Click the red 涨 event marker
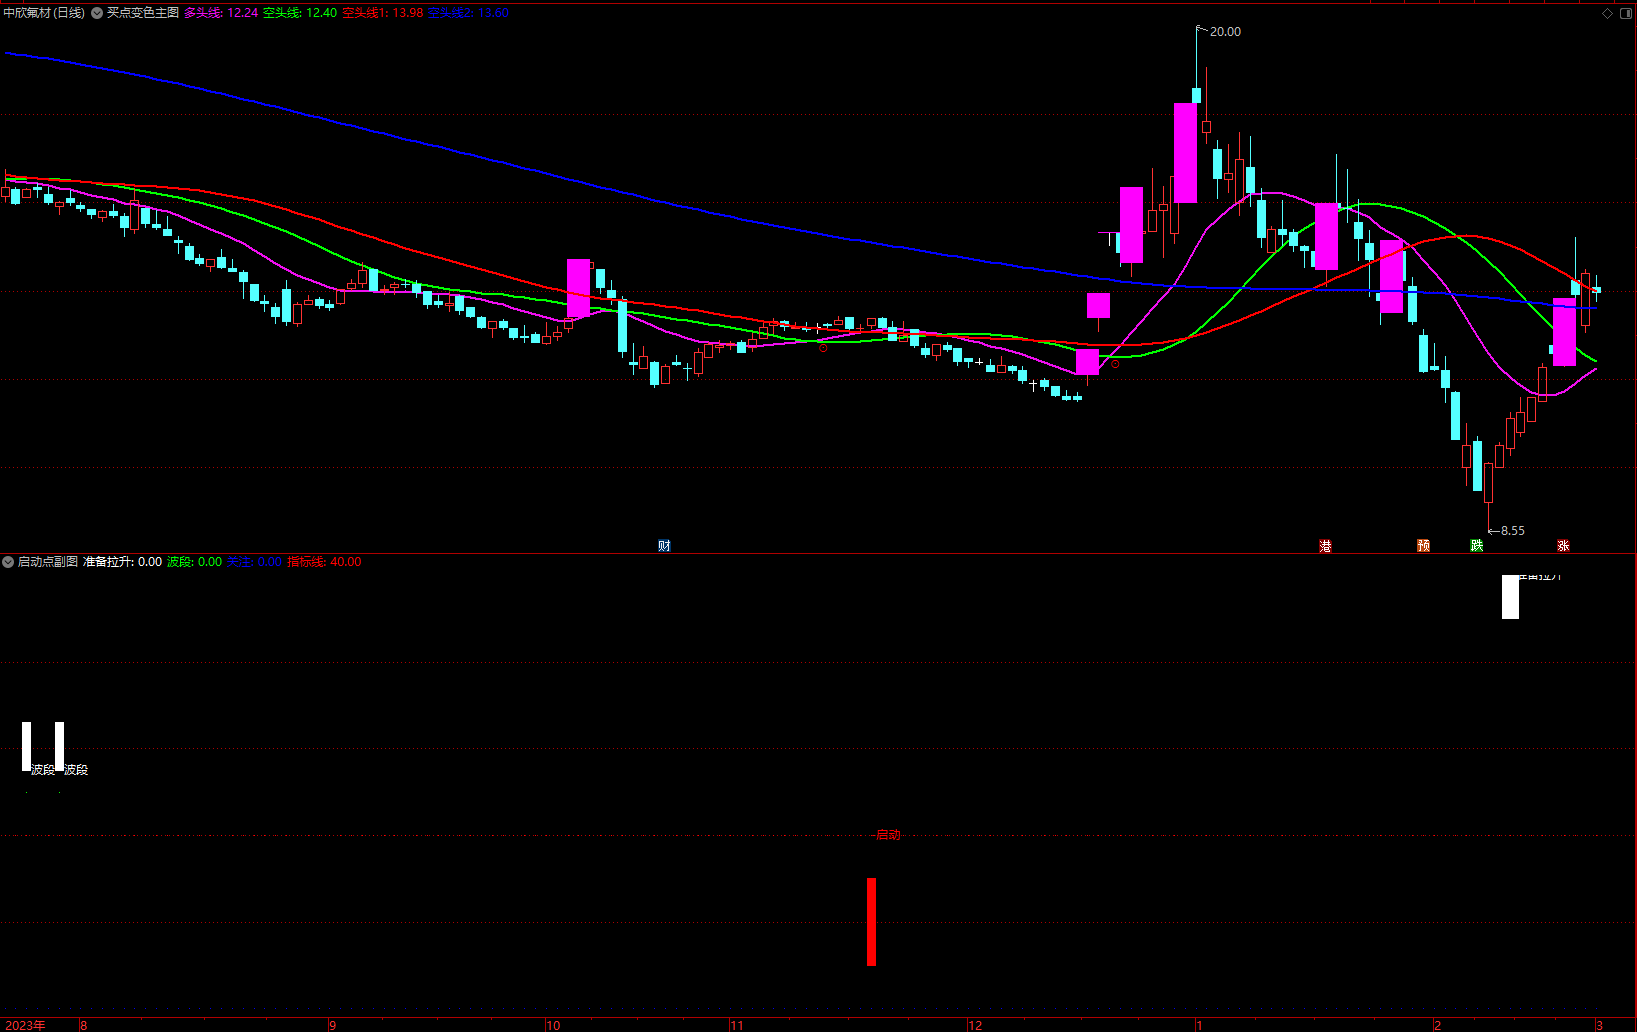The image size is (1637, 1032). [x=1563, y=546]
